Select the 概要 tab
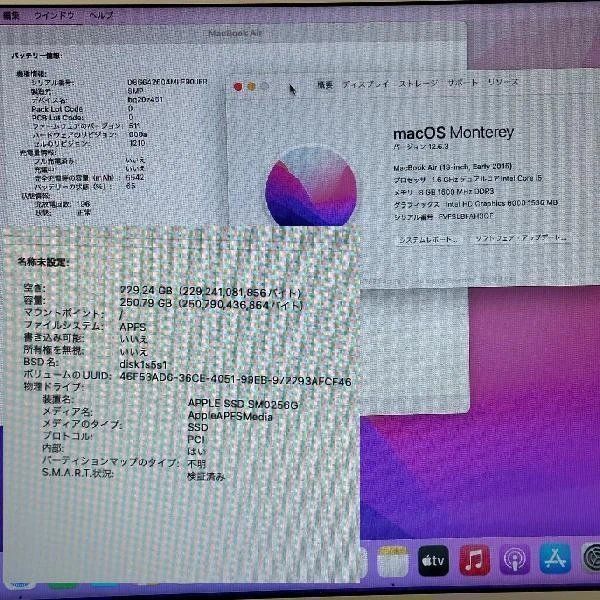This screenshot has width=600, height=600. coord(325,85)
